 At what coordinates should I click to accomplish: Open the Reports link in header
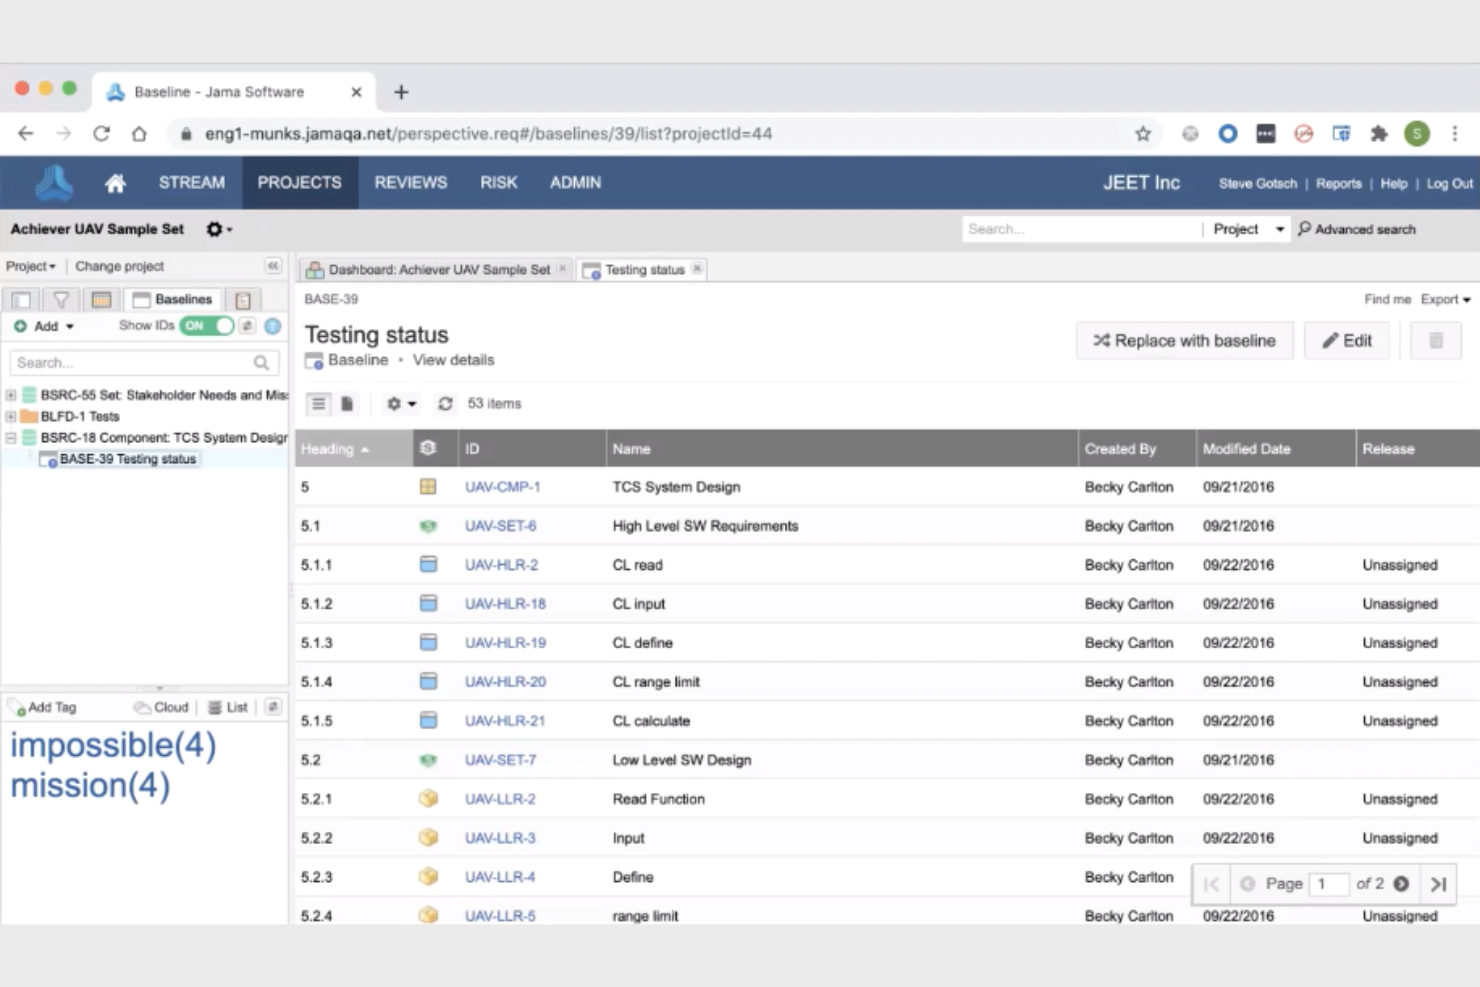pyautogui.click(x=1338, y=184)
